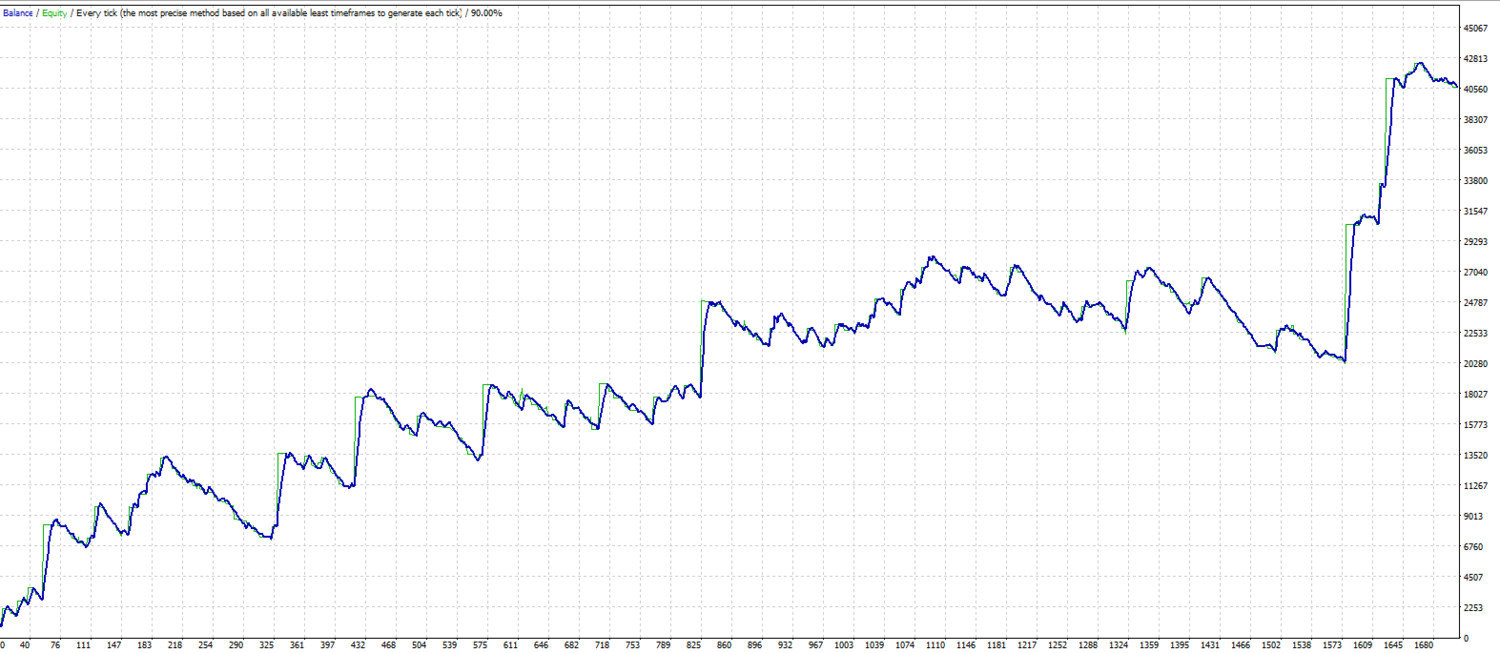This screenshot has height=653, width=1500.
Task: Click the 13520 vertical axis label
Action: pyautogui.click(x=1476, y=455)
